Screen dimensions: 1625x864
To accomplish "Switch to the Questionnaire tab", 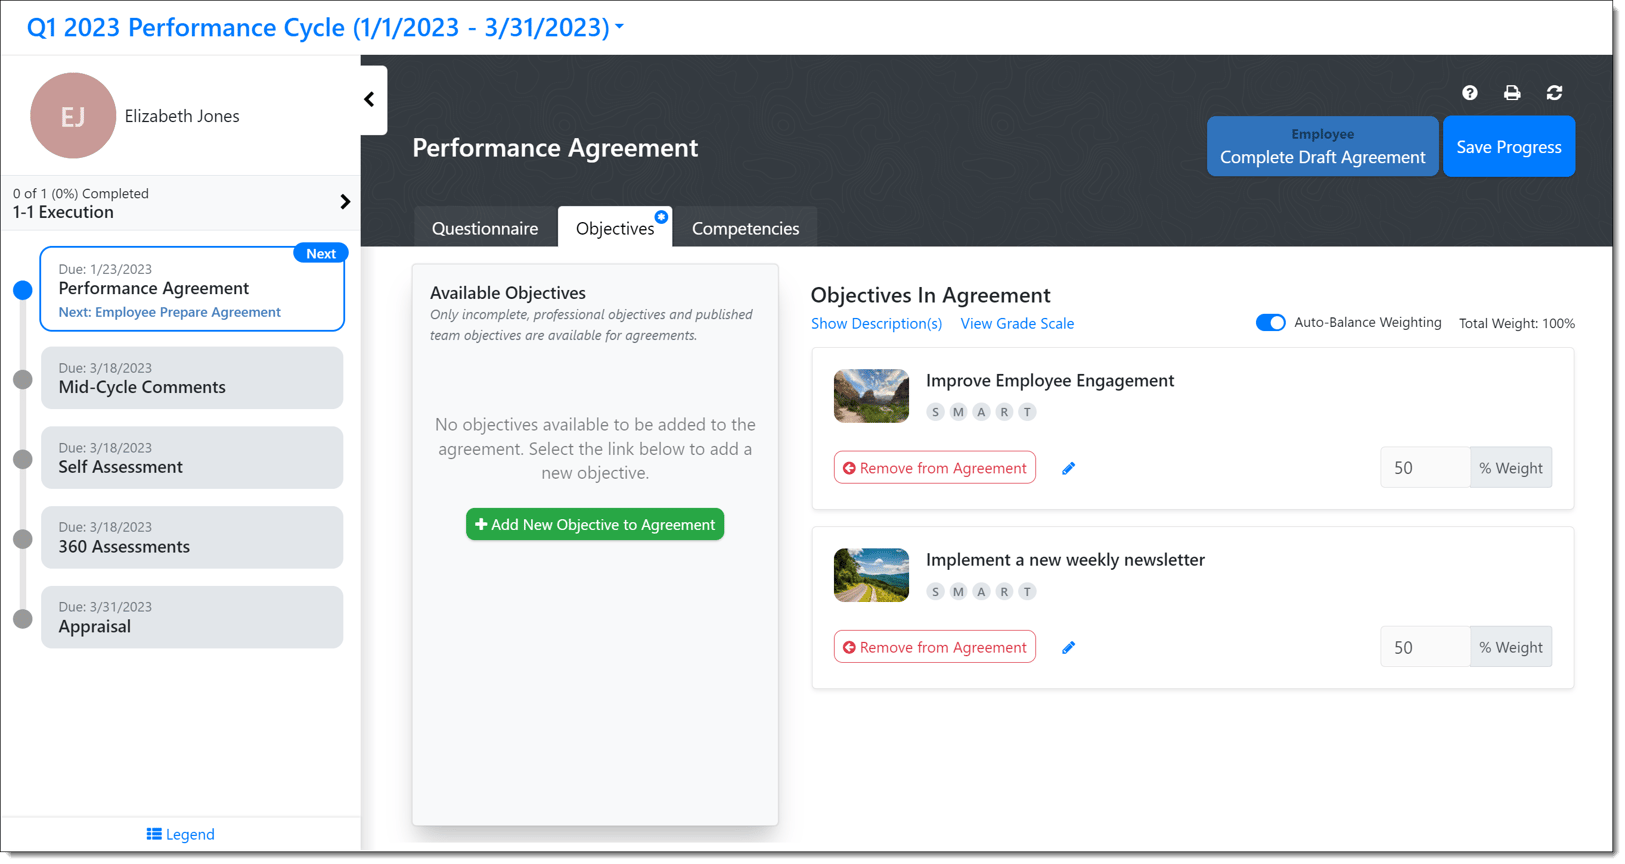I will [485, 228].
